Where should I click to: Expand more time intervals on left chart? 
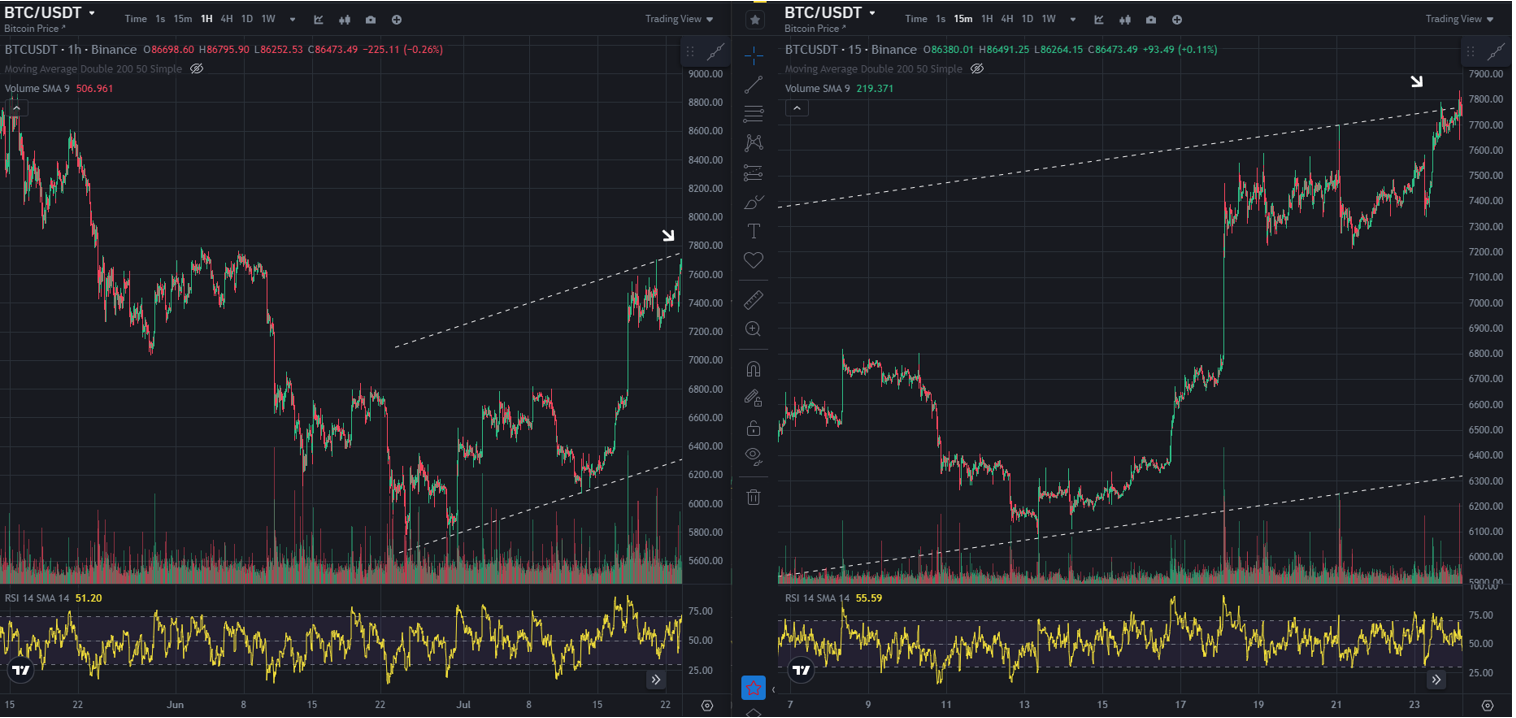(x=292, y=19)
